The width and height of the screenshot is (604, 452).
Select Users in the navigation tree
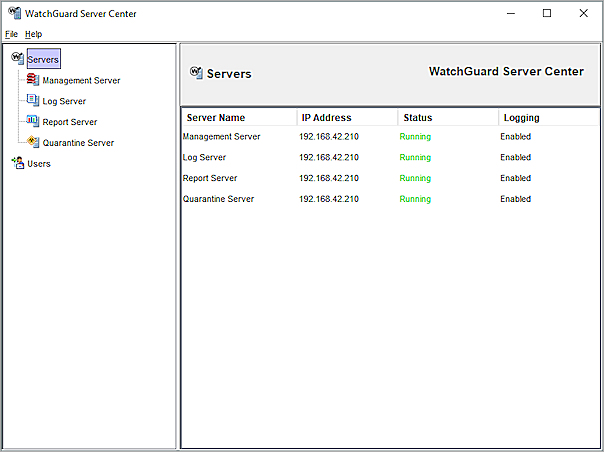tap(39, 164)
